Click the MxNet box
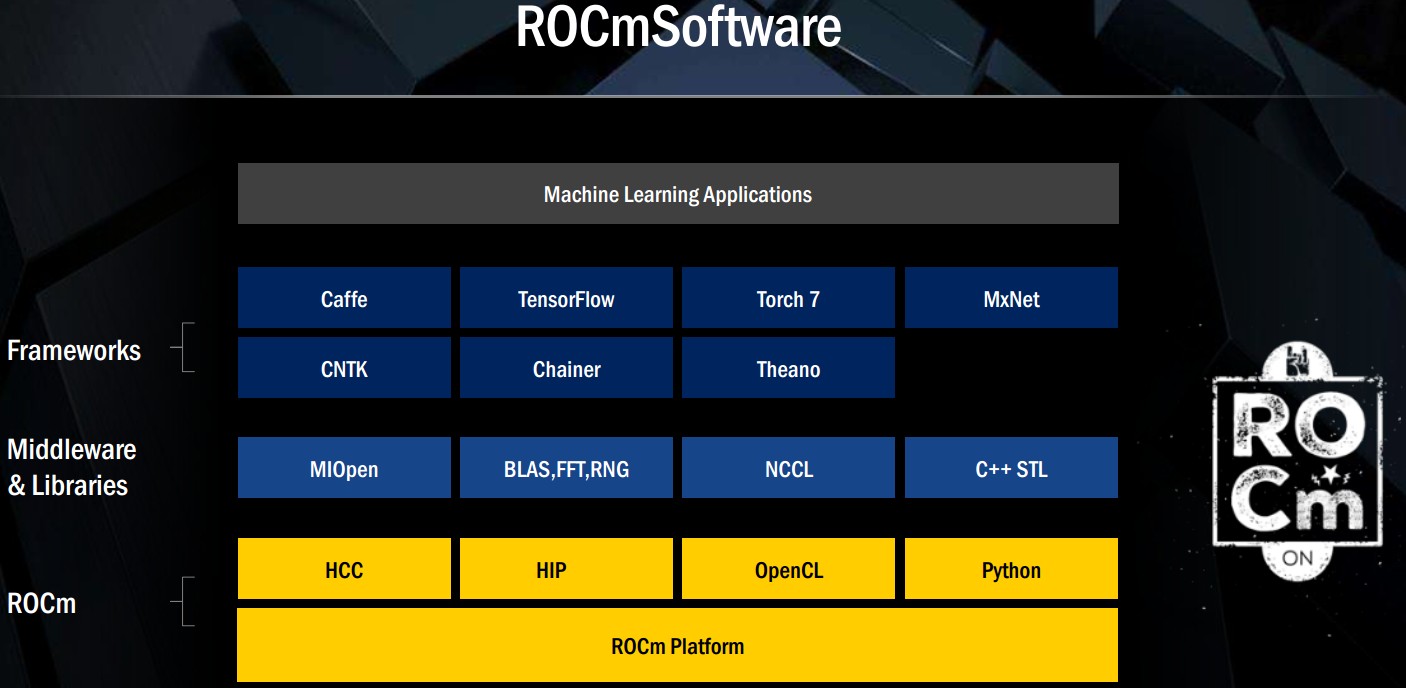The height and width of the screenshot is (688, 1406). click(1011, 298)
